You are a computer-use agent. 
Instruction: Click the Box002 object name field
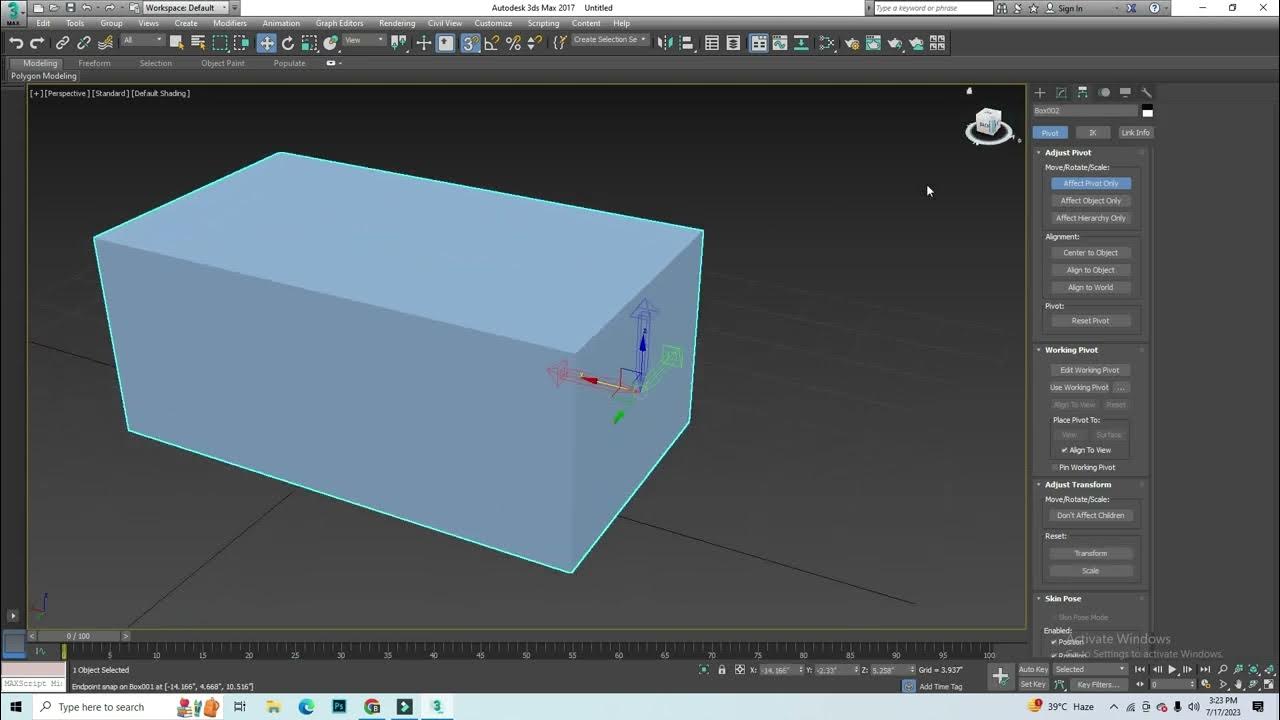point(1086,111)
